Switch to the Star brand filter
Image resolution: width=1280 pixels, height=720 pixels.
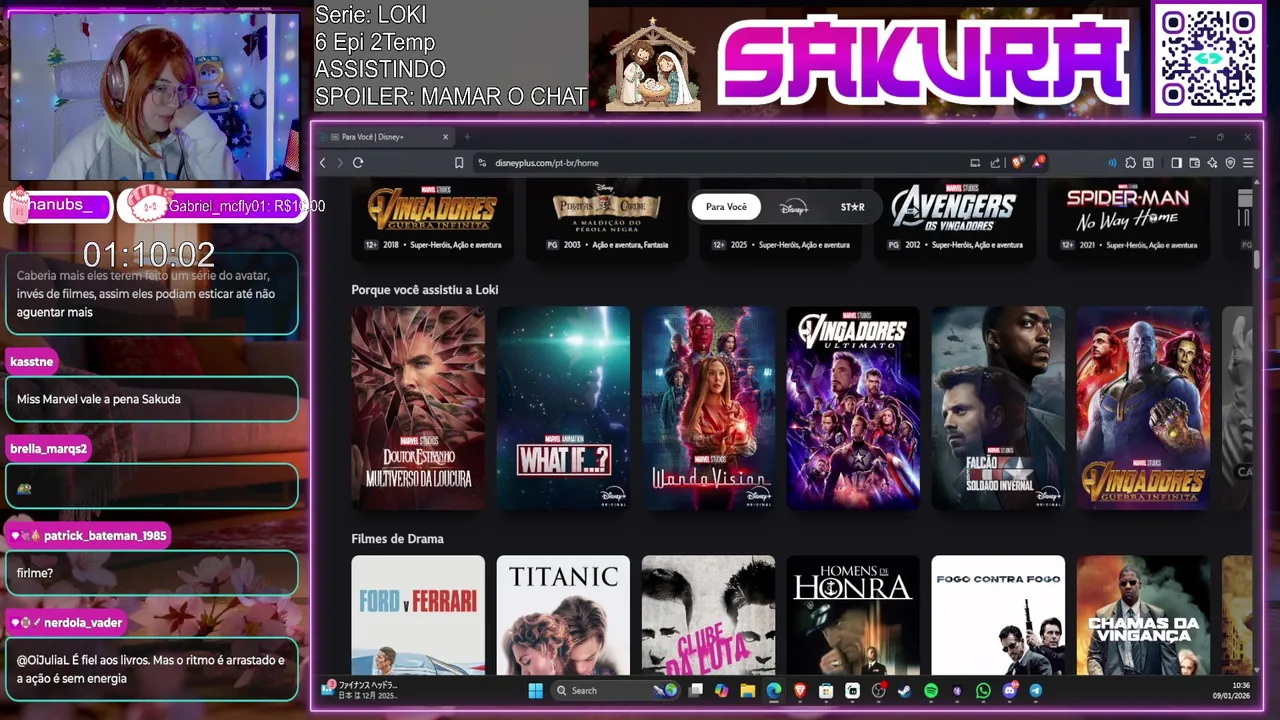pyautogui.click(x=853, y=207)
